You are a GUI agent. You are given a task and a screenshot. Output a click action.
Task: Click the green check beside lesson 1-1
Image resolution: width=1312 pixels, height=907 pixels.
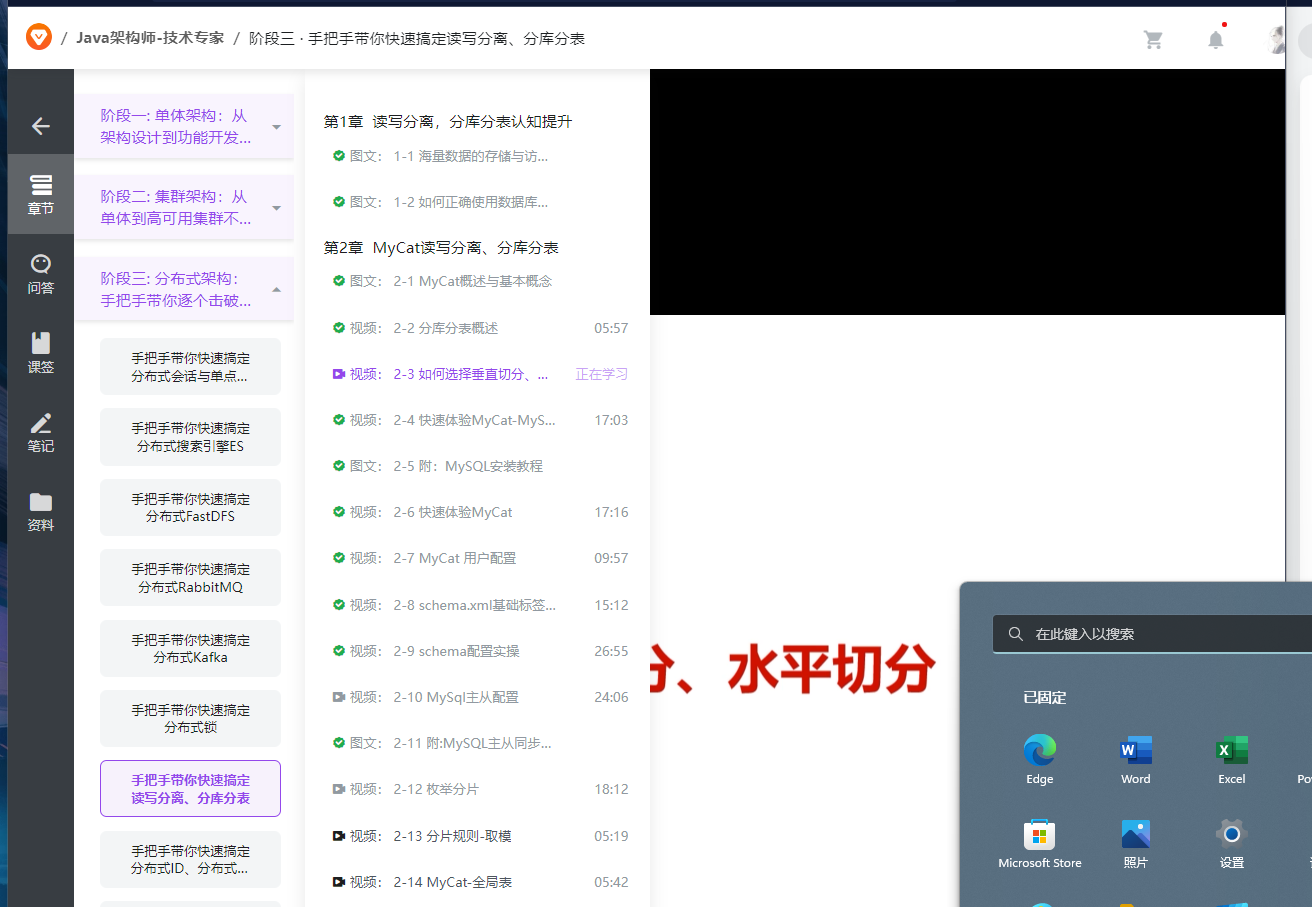coord(339,156)
